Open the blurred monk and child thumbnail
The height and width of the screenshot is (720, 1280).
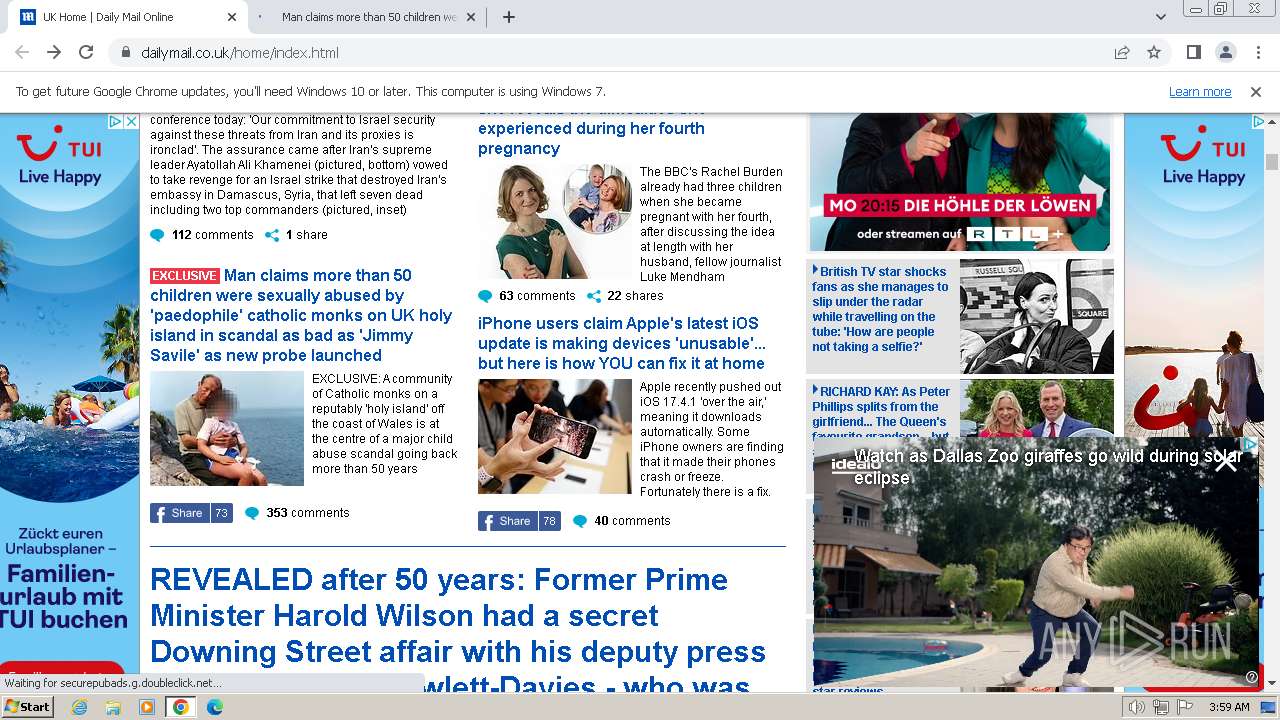pyautogui.click(x=227, y=429)
